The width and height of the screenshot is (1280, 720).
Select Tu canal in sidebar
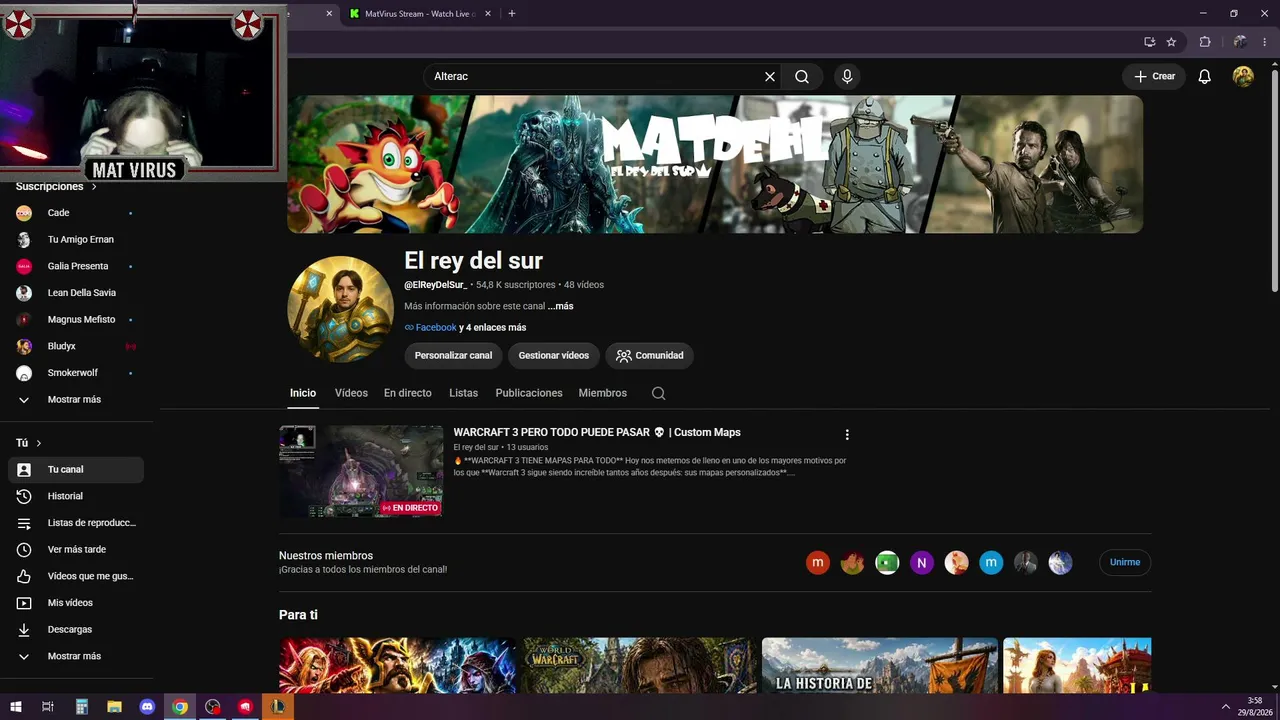76,470
